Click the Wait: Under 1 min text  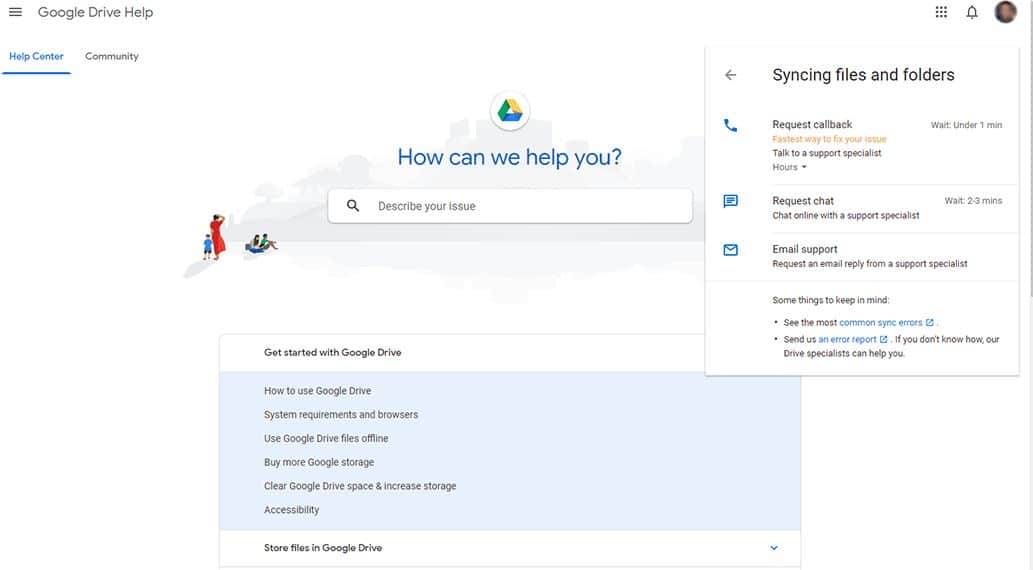click(966, 125)
